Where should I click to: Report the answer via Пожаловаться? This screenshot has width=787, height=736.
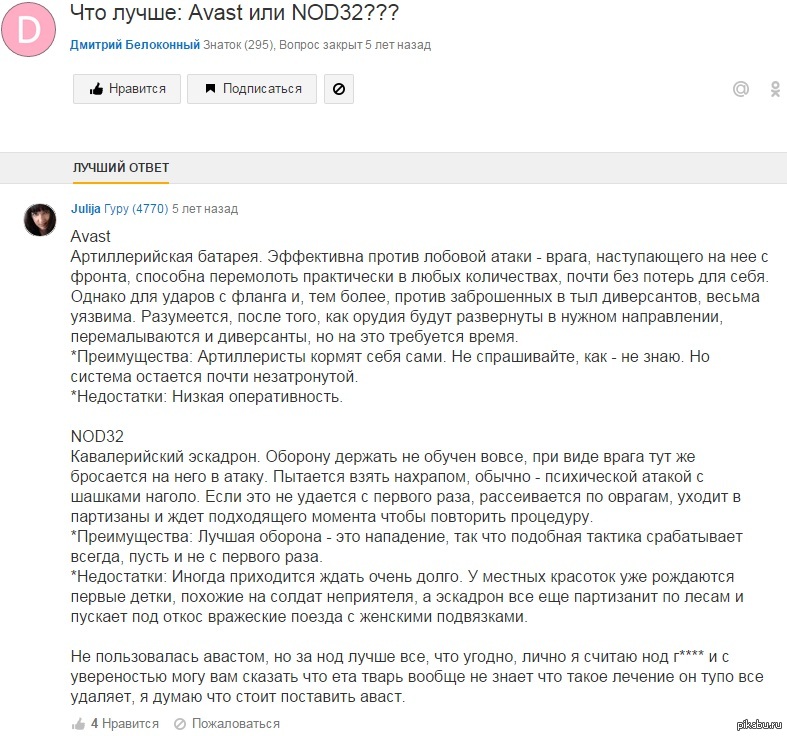point(227,723)
